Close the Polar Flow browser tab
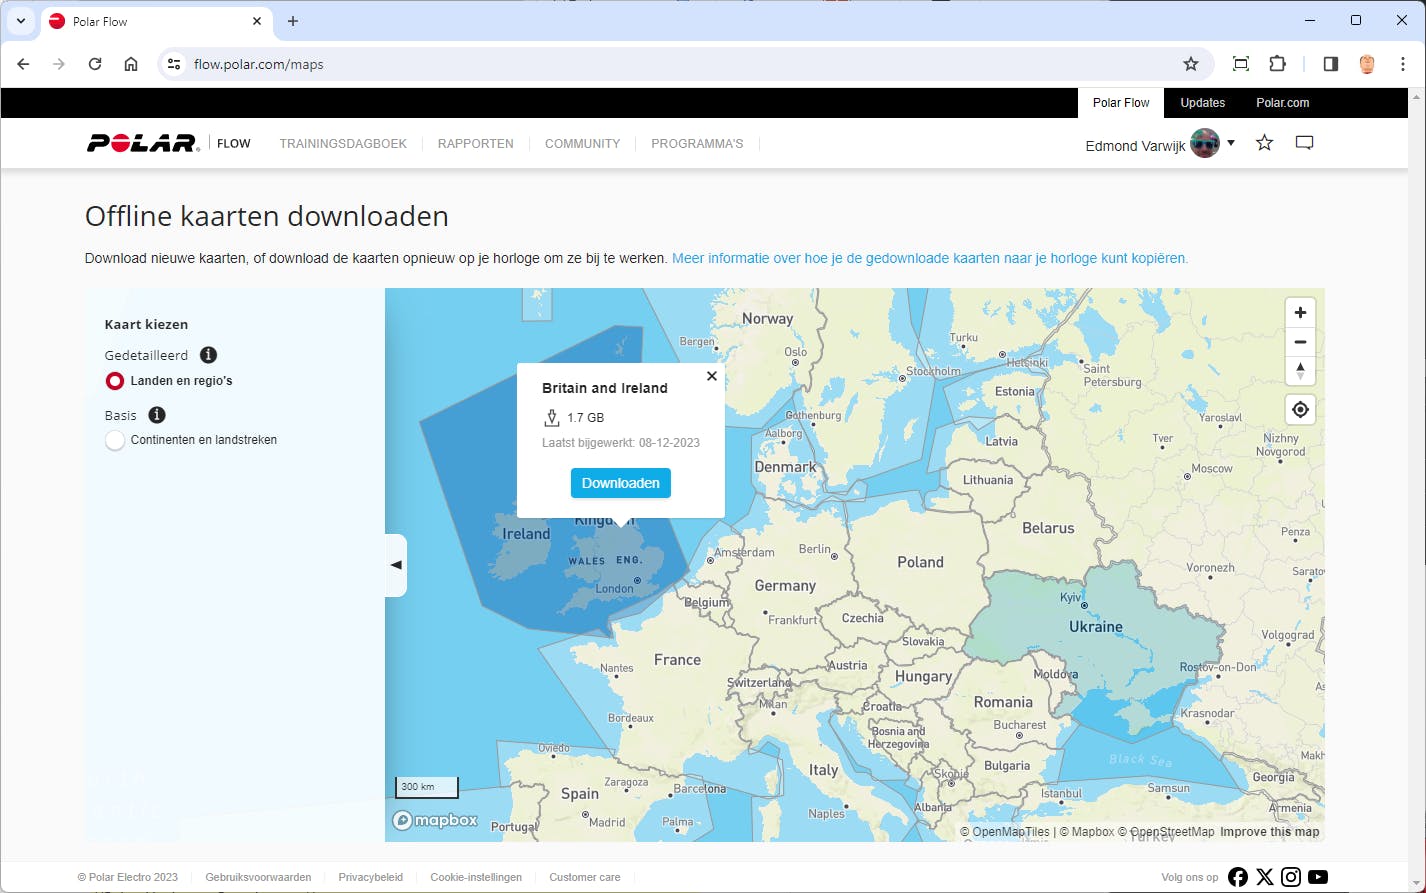This screenshot has height=893, width=1426. tap(257, 21)
